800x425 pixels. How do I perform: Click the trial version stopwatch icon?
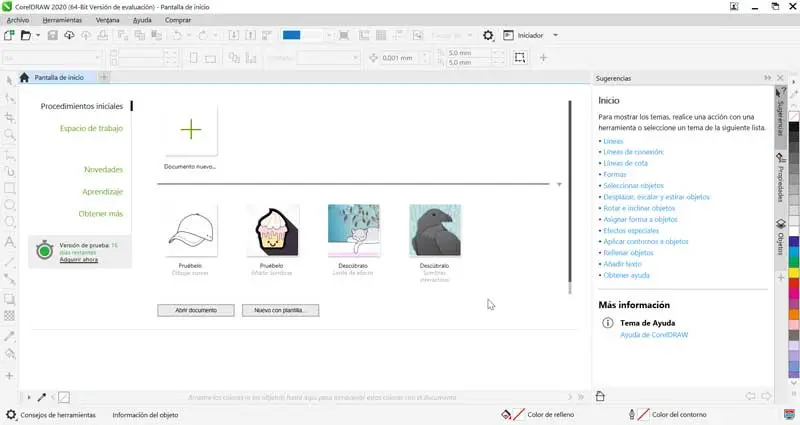click(44, 250)
